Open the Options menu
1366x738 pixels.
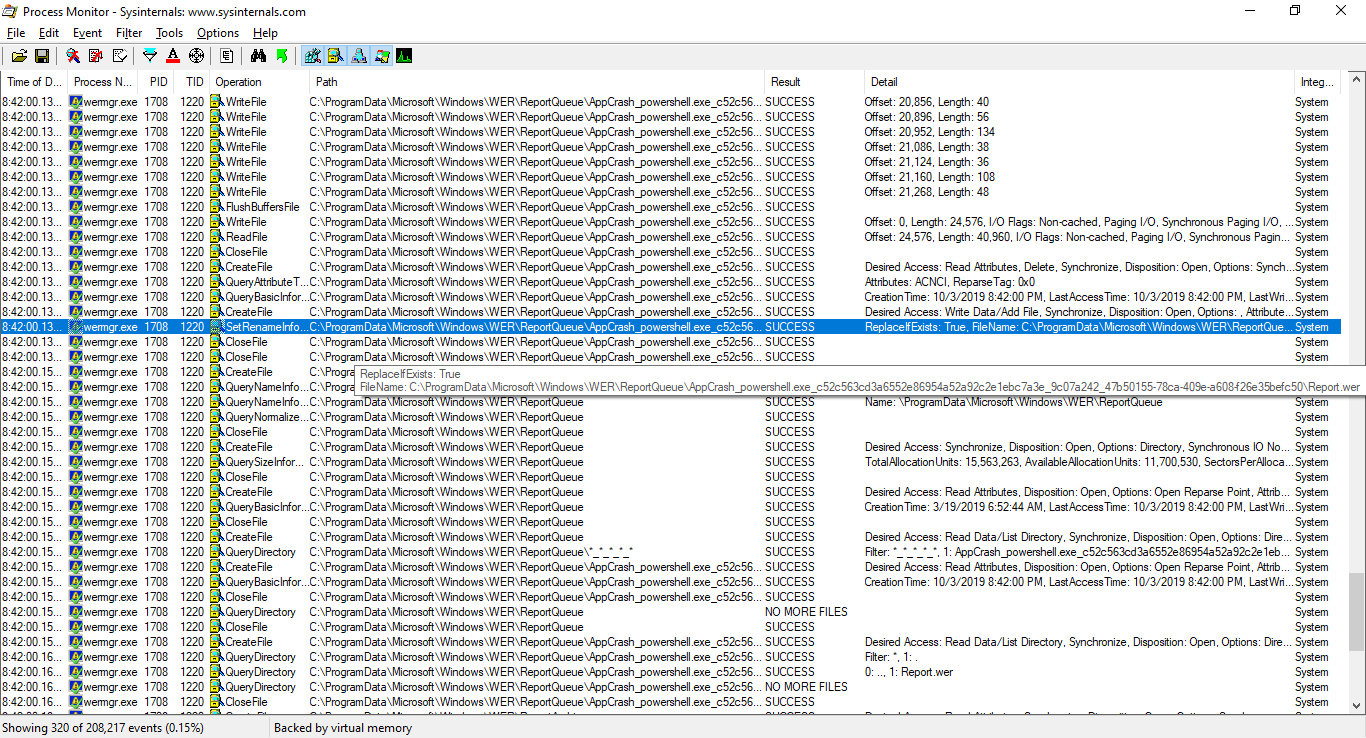(218, 33)
